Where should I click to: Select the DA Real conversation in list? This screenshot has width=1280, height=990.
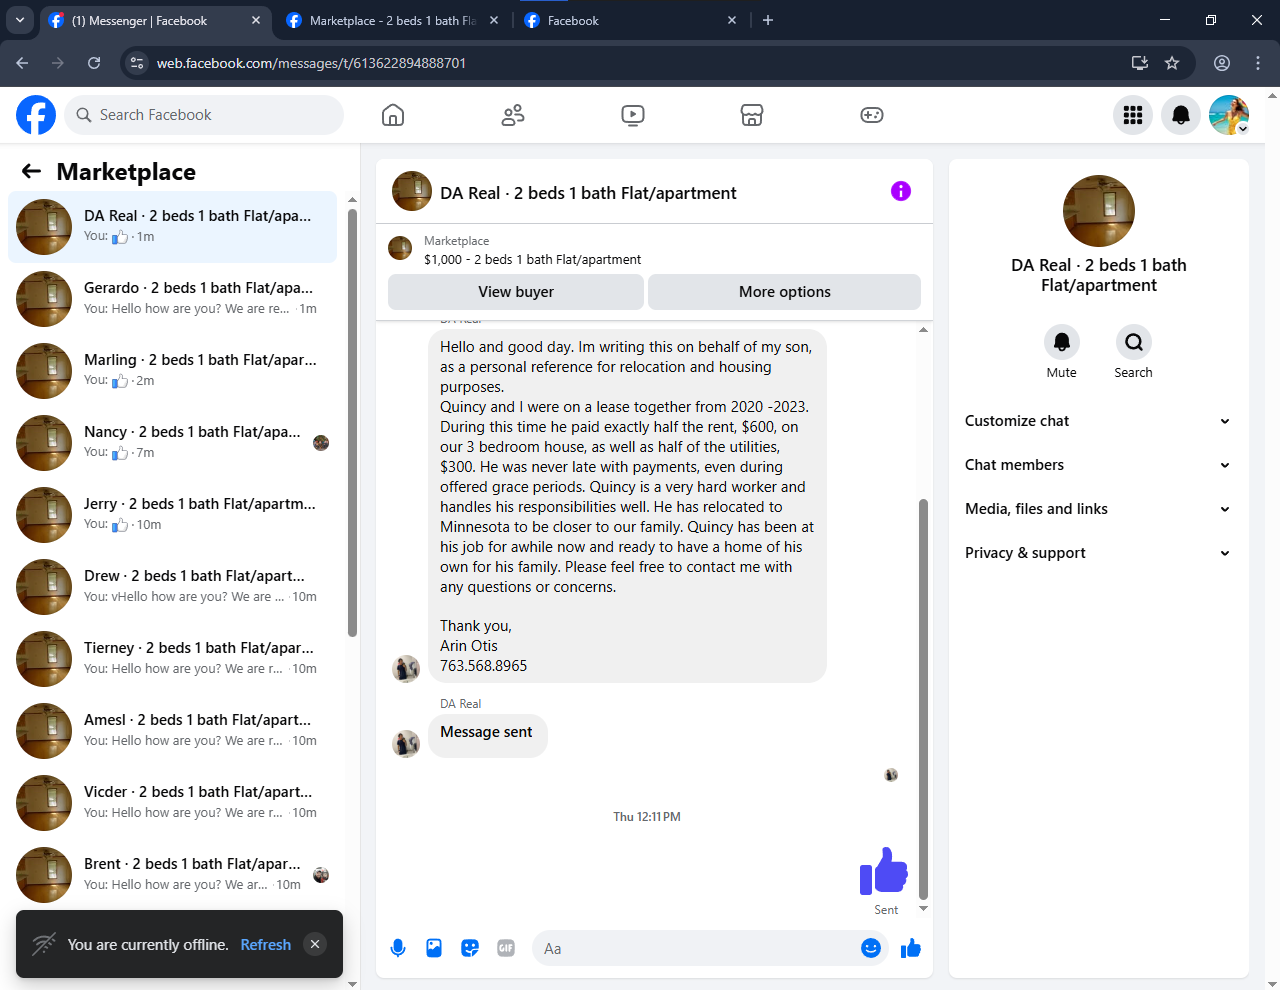click(172, 227)
